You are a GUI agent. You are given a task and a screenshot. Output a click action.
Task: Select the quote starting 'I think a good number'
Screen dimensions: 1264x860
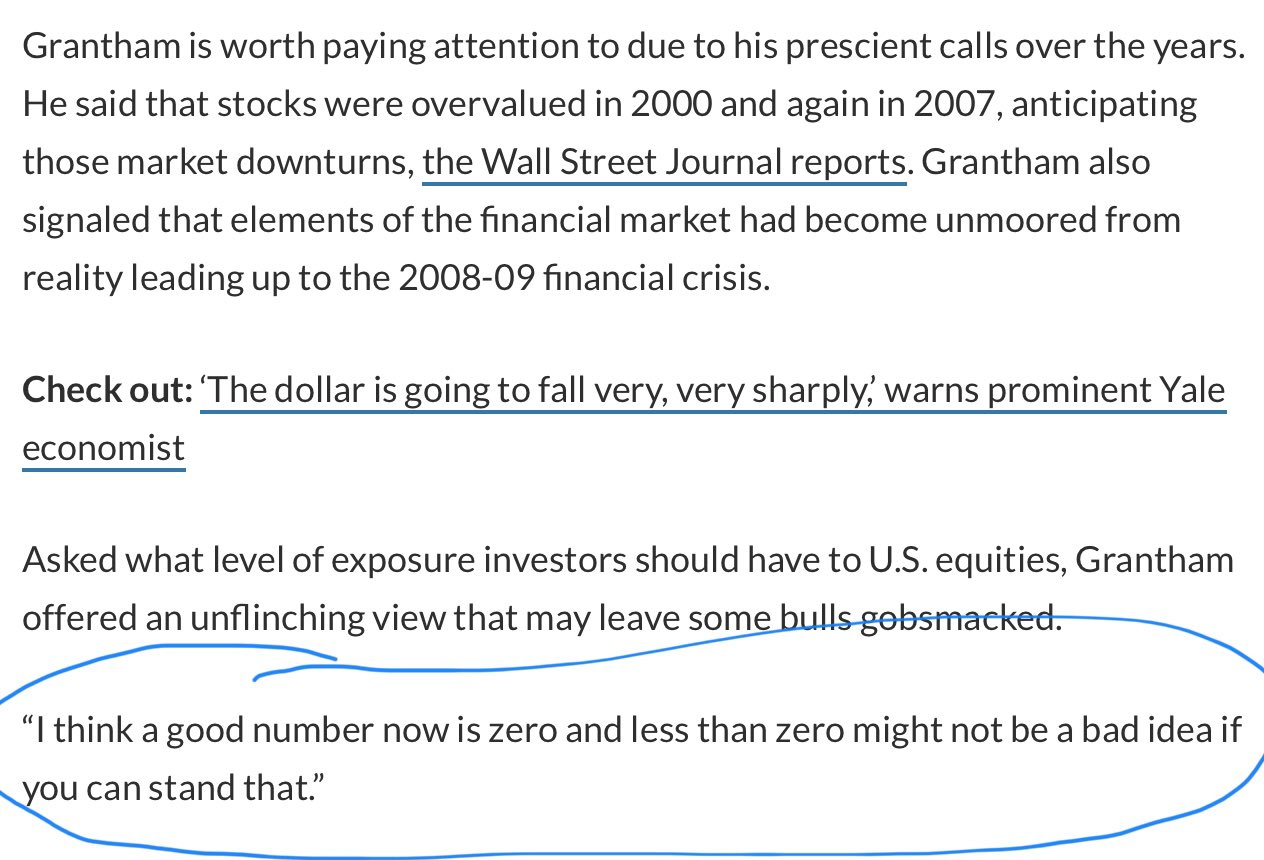631,760
